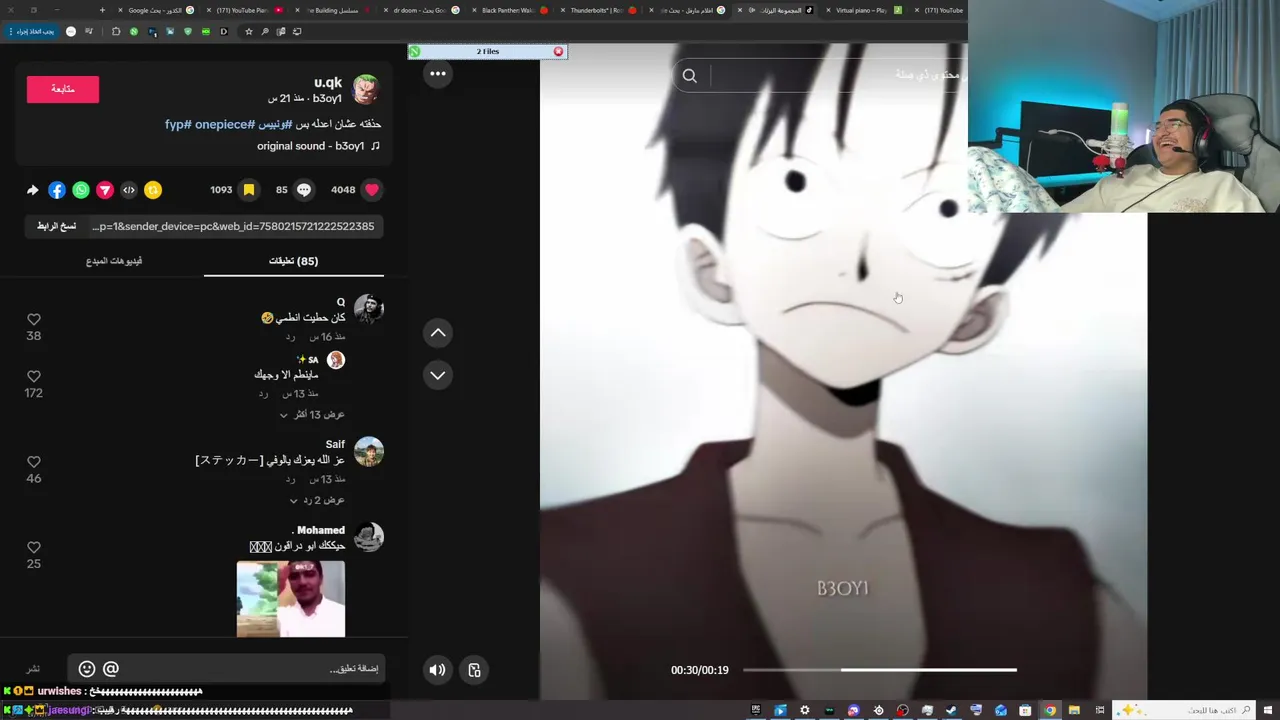This screenshot has height=720, width=1280.
Task: Open the Chrome icon in the taskbar
Action: click(1050, 711)
